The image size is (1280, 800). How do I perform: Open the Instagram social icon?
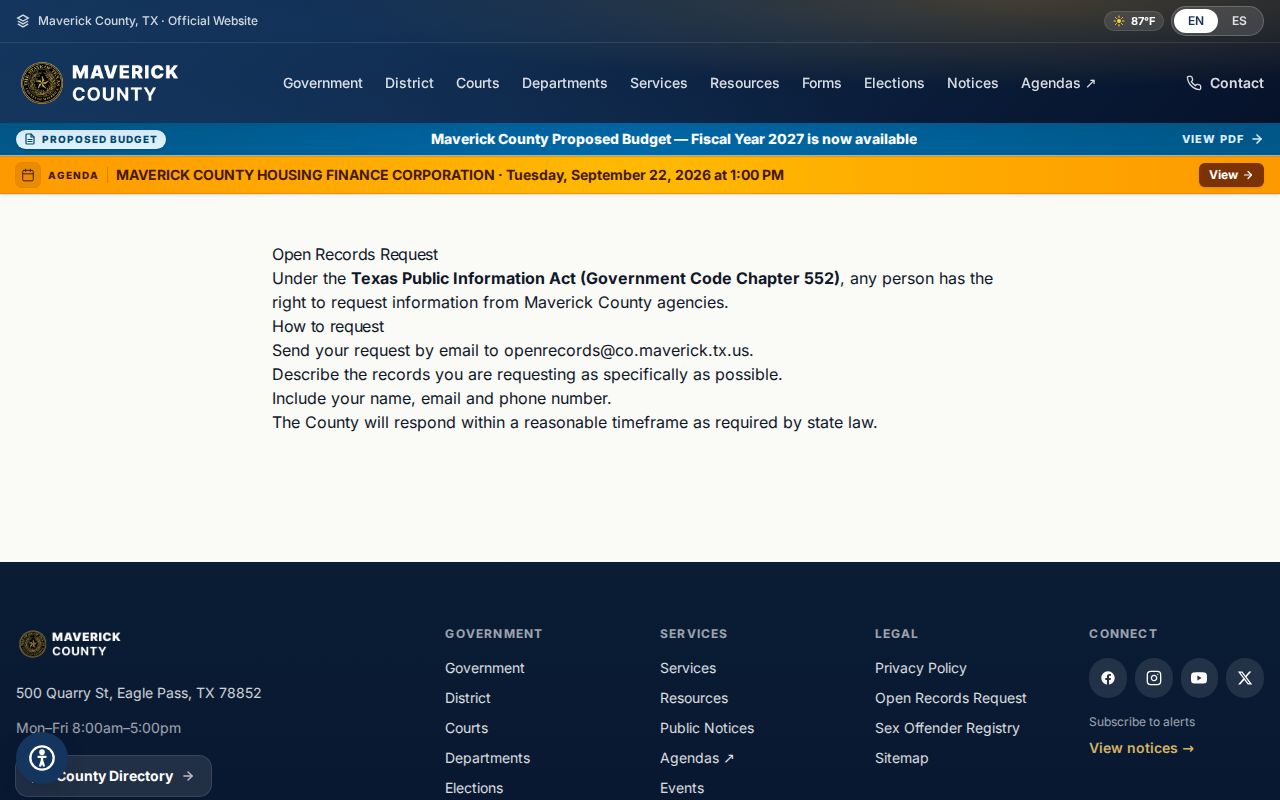1154,678
